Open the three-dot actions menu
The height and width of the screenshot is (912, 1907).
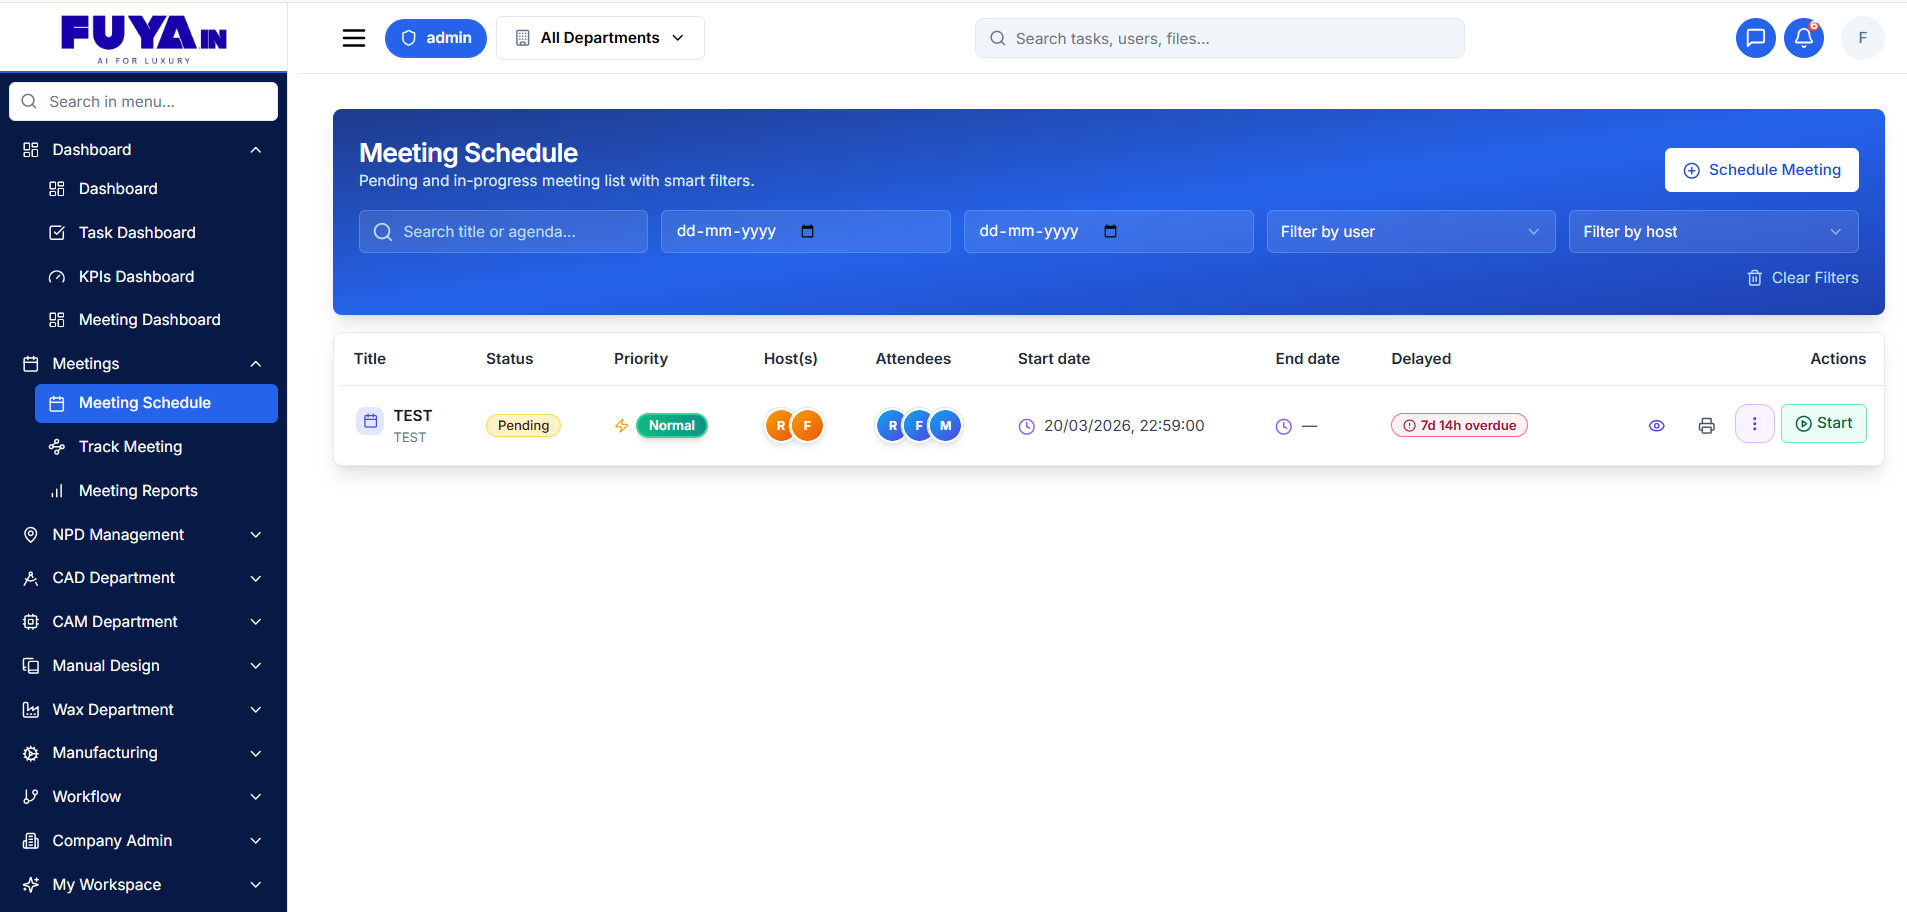click(1754, 424)
